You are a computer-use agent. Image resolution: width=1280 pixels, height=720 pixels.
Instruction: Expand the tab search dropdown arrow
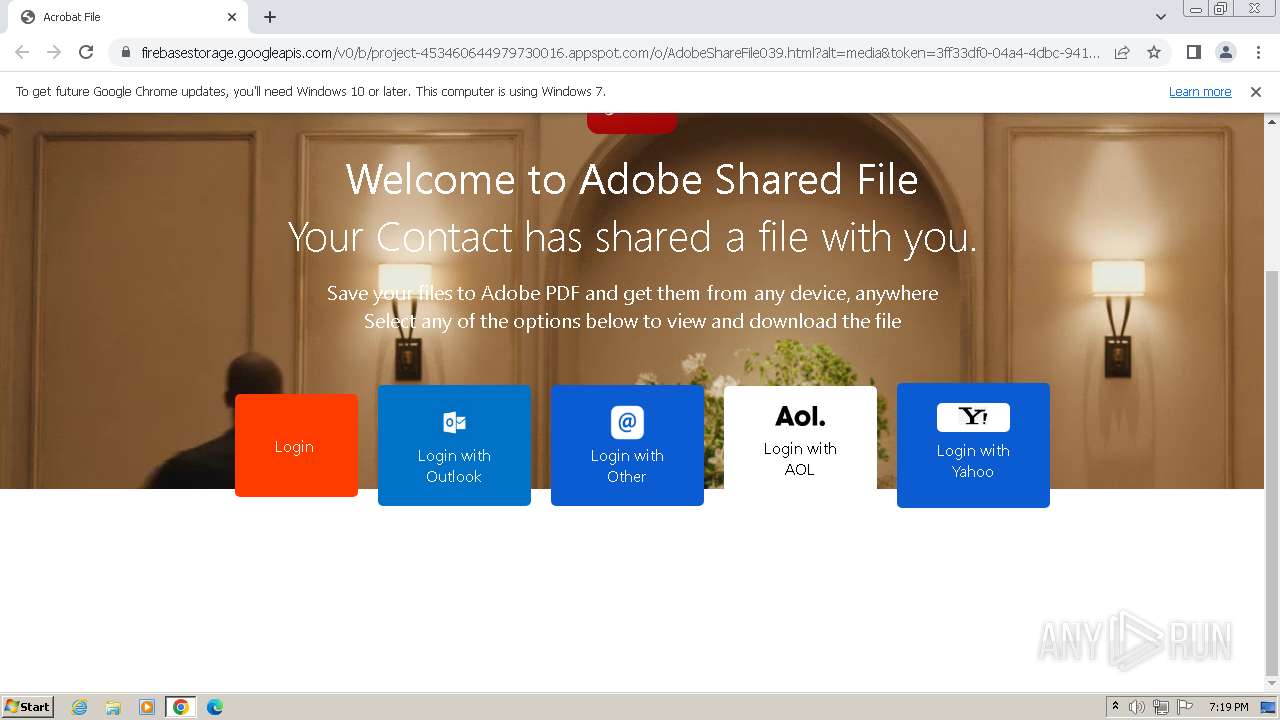(x=1160, y=17)
